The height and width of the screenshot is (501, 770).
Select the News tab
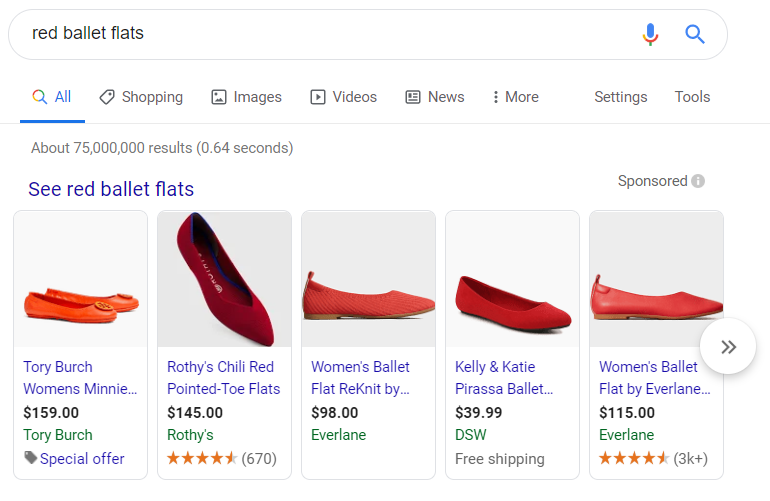[434, 97]
